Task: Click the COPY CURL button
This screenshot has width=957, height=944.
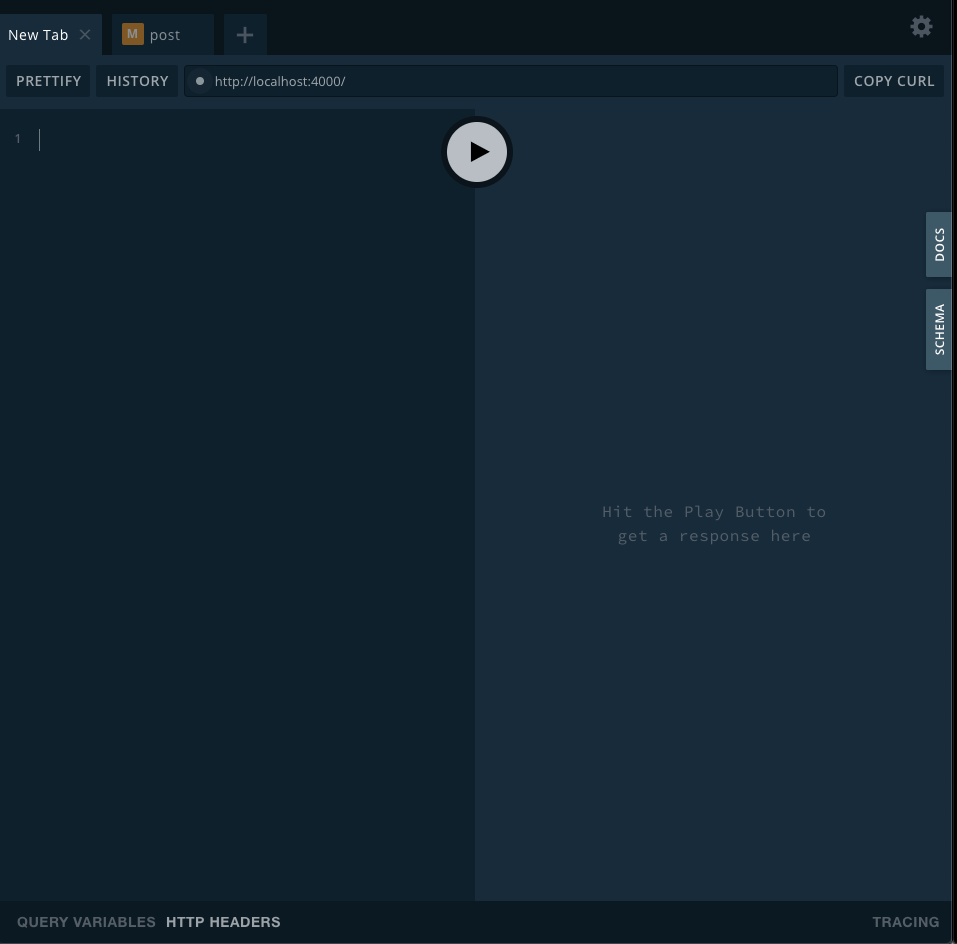Action: [893, 81]
